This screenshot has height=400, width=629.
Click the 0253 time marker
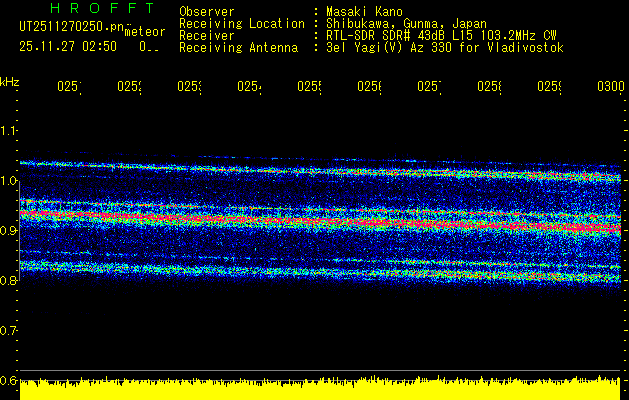coord(189,86)
